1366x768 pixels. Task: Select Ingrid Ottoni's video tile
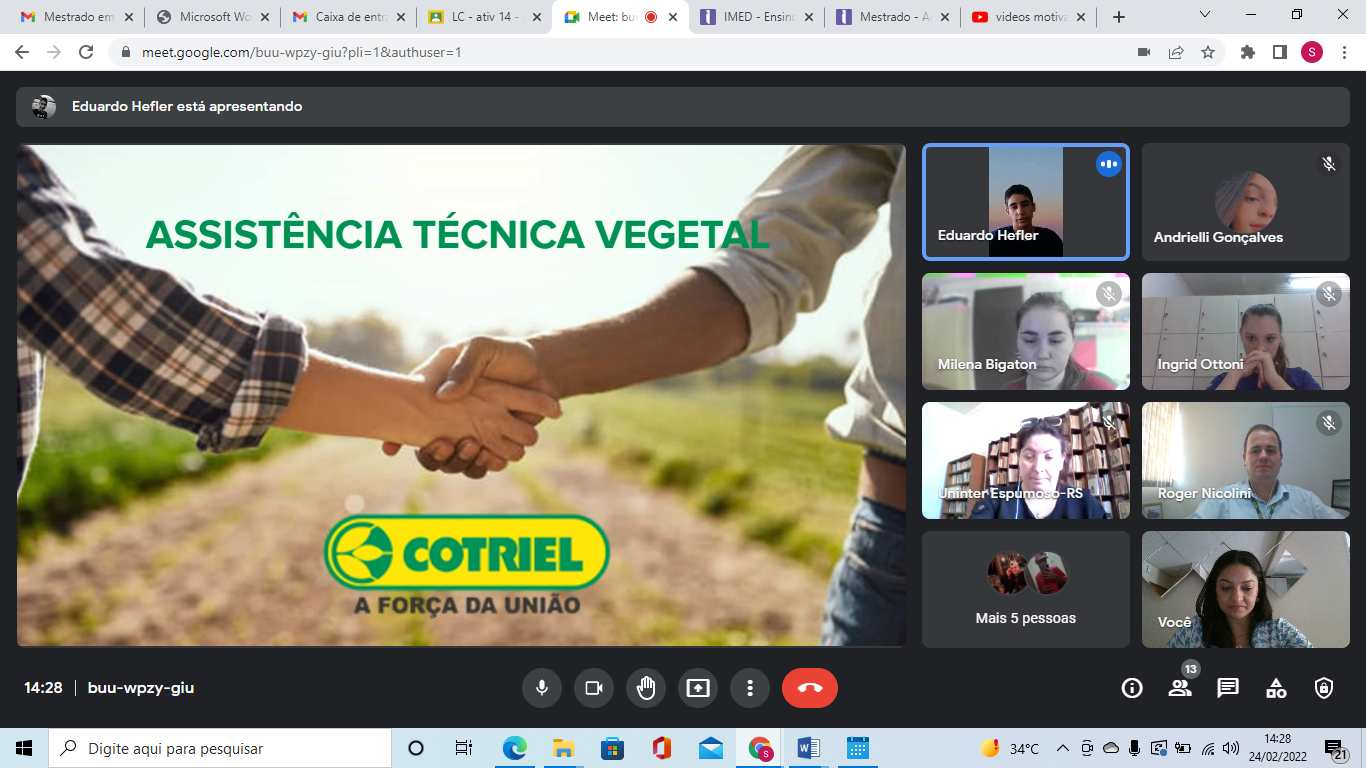(1246, 331)
